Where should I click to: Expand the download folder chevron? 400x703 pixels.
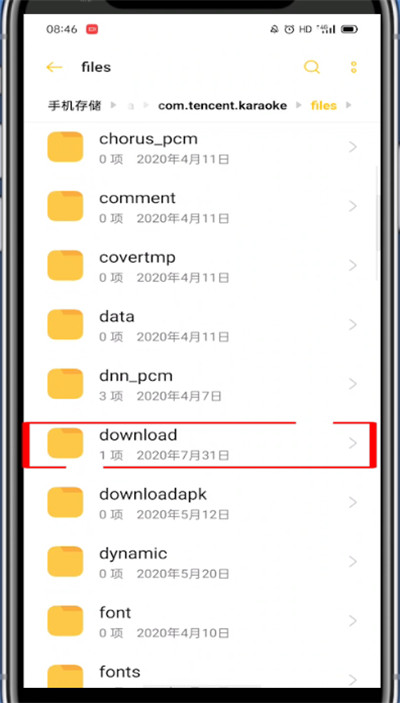(353, 443)
